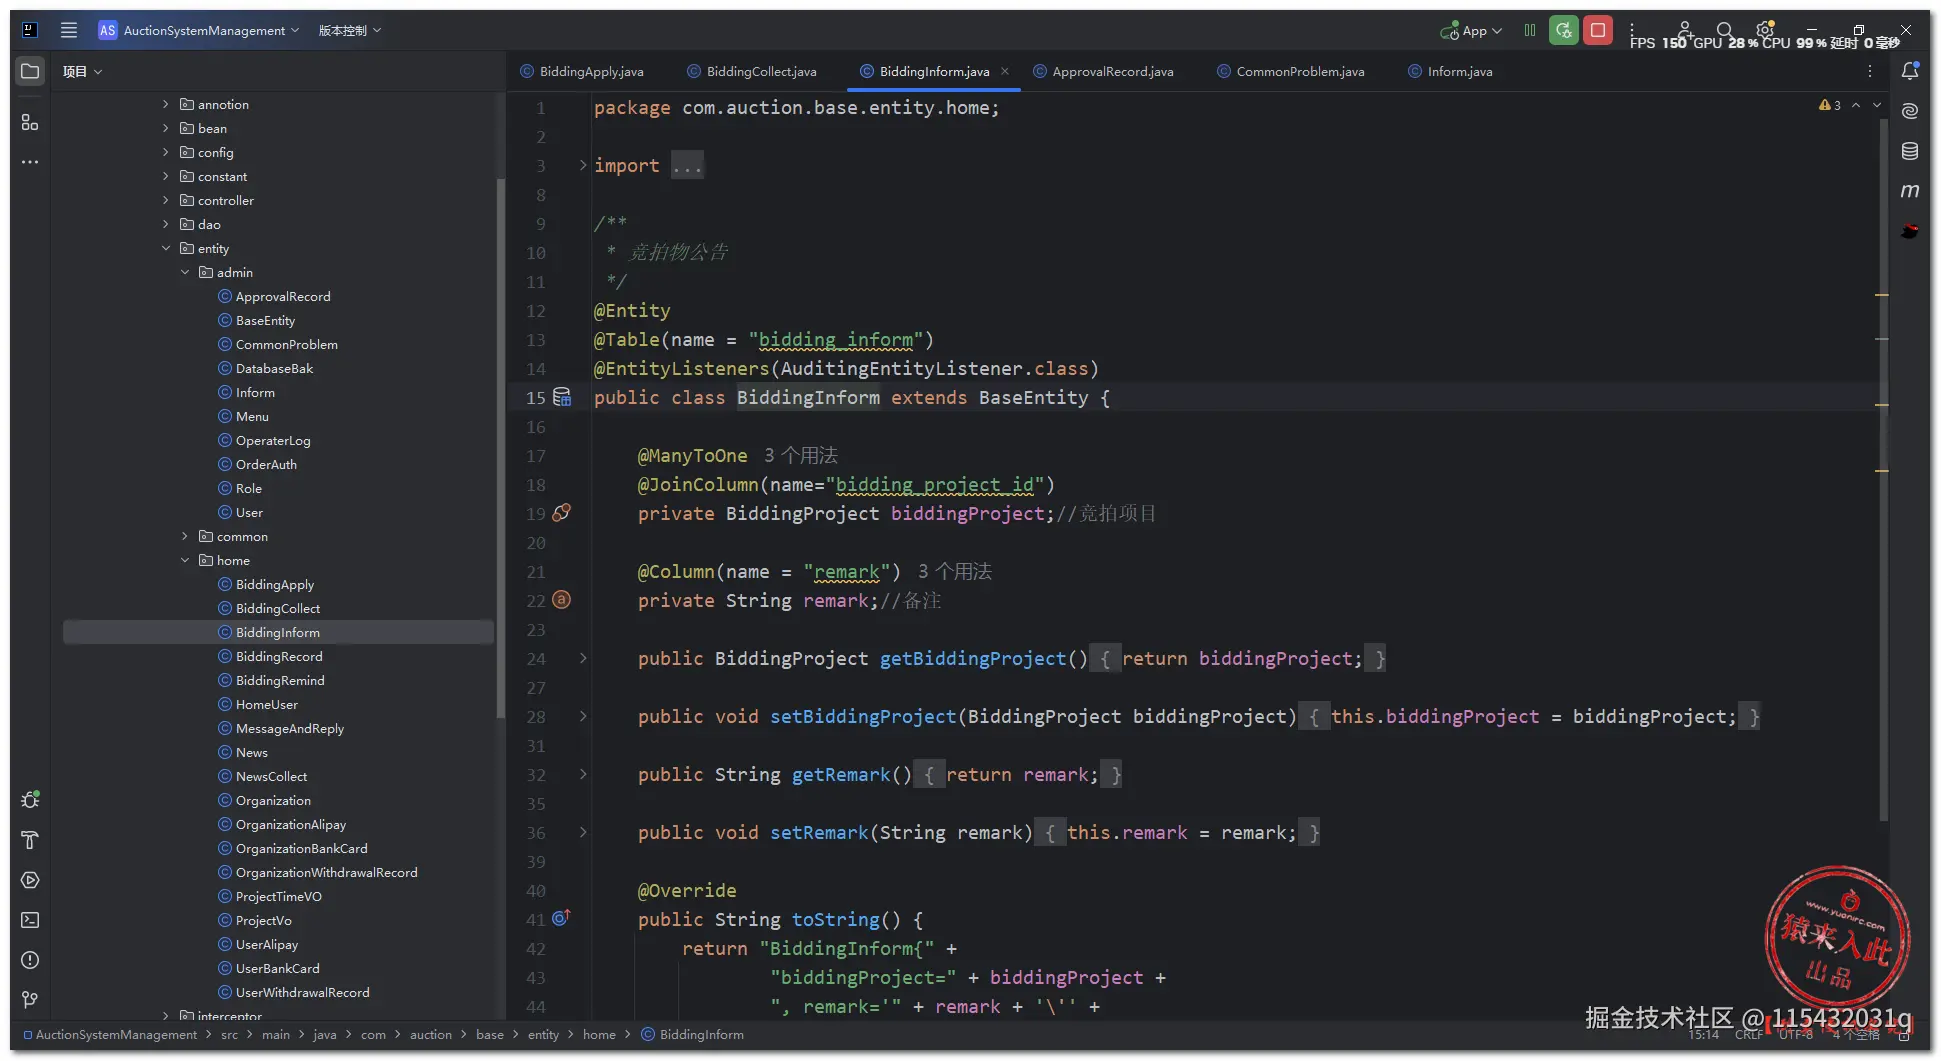Click the editor vertical scrollbar

coord(1884,470)
